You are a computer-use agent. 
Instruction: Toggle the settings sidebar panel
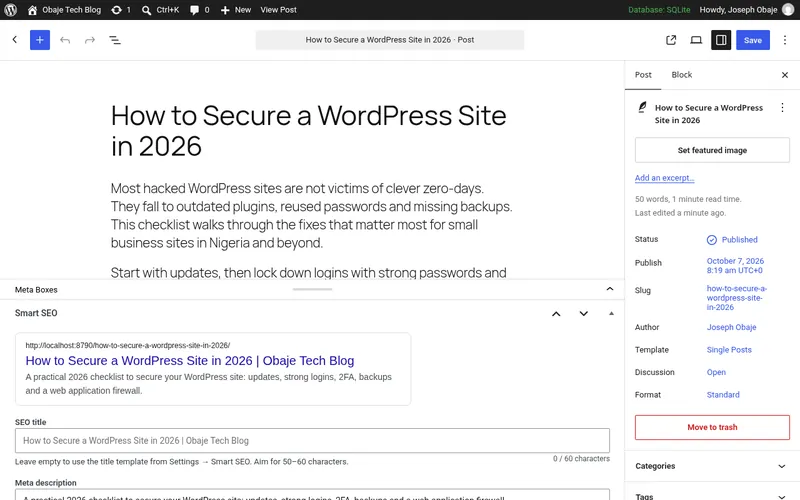coord(721,40)
